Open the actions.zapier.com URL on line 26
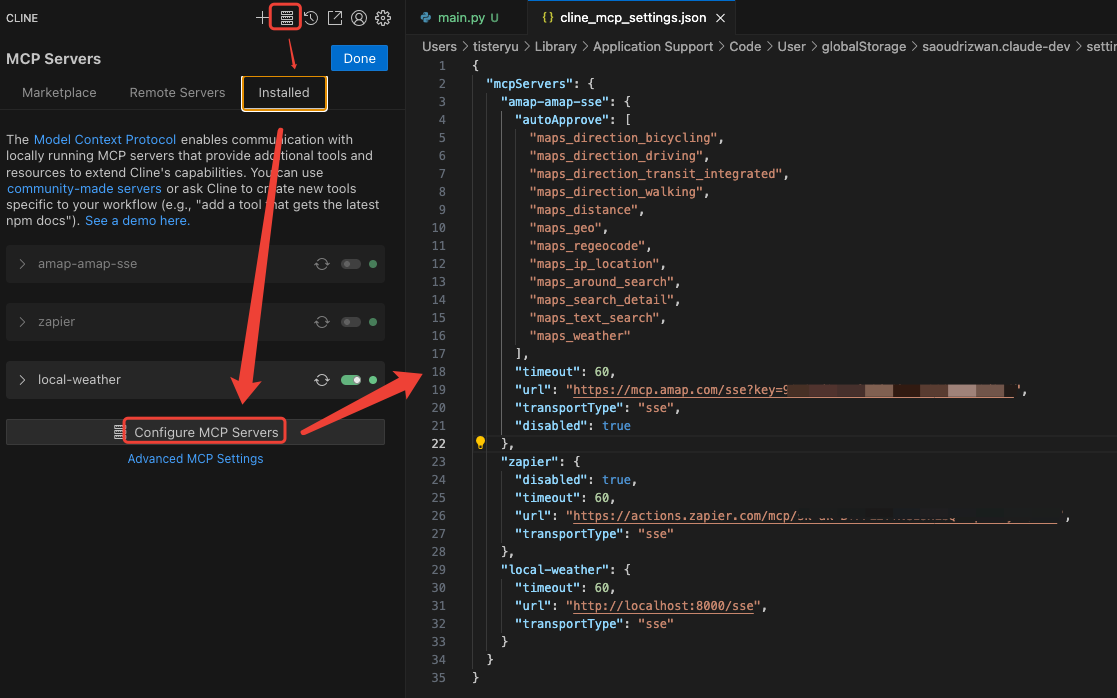Viewport: 1117px width, 698px height. [x=815, y=516]
